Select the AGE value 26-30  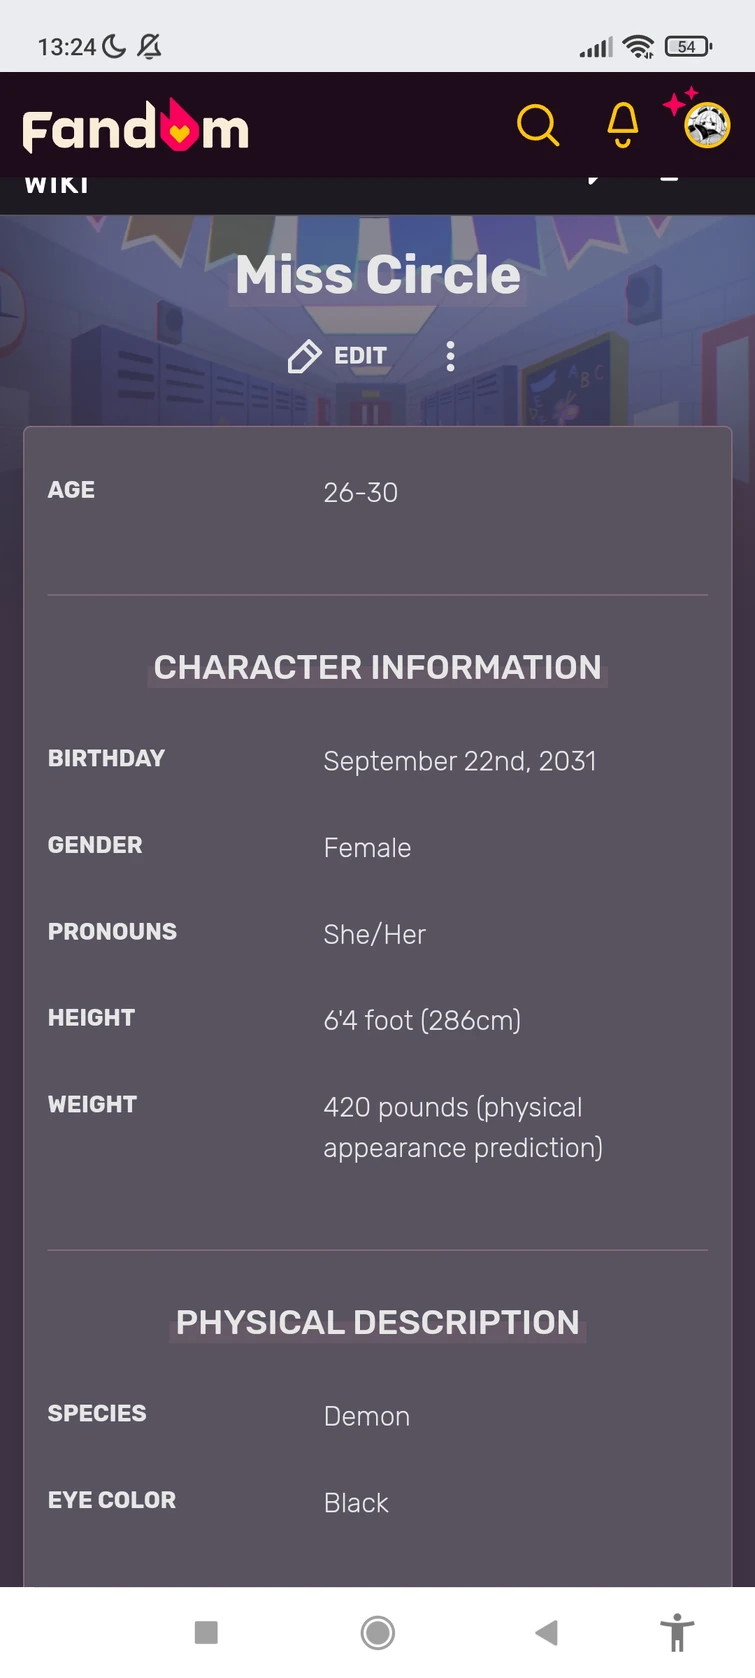[360, 492]
